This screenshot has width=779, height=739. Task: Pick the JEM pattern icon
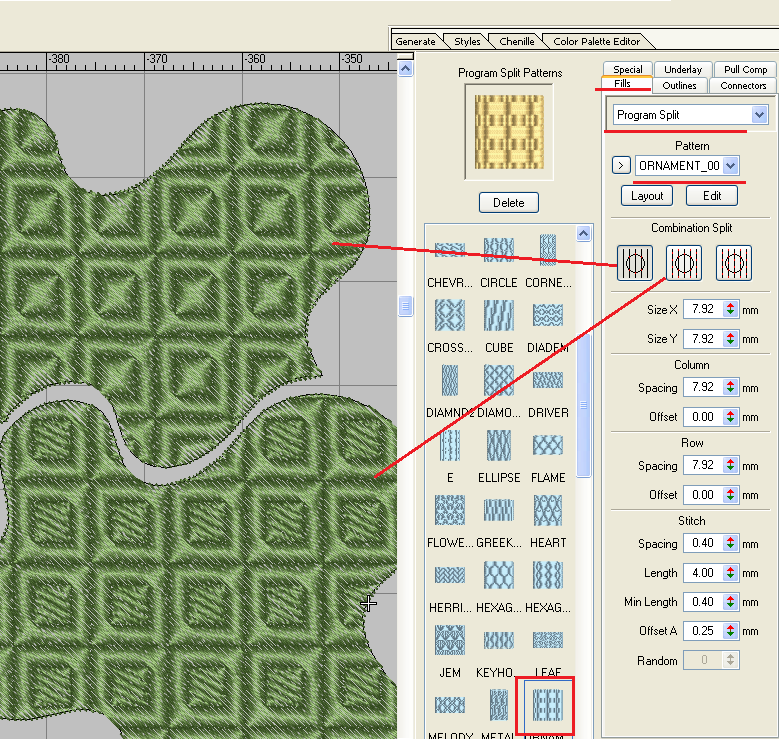(450, 641)
